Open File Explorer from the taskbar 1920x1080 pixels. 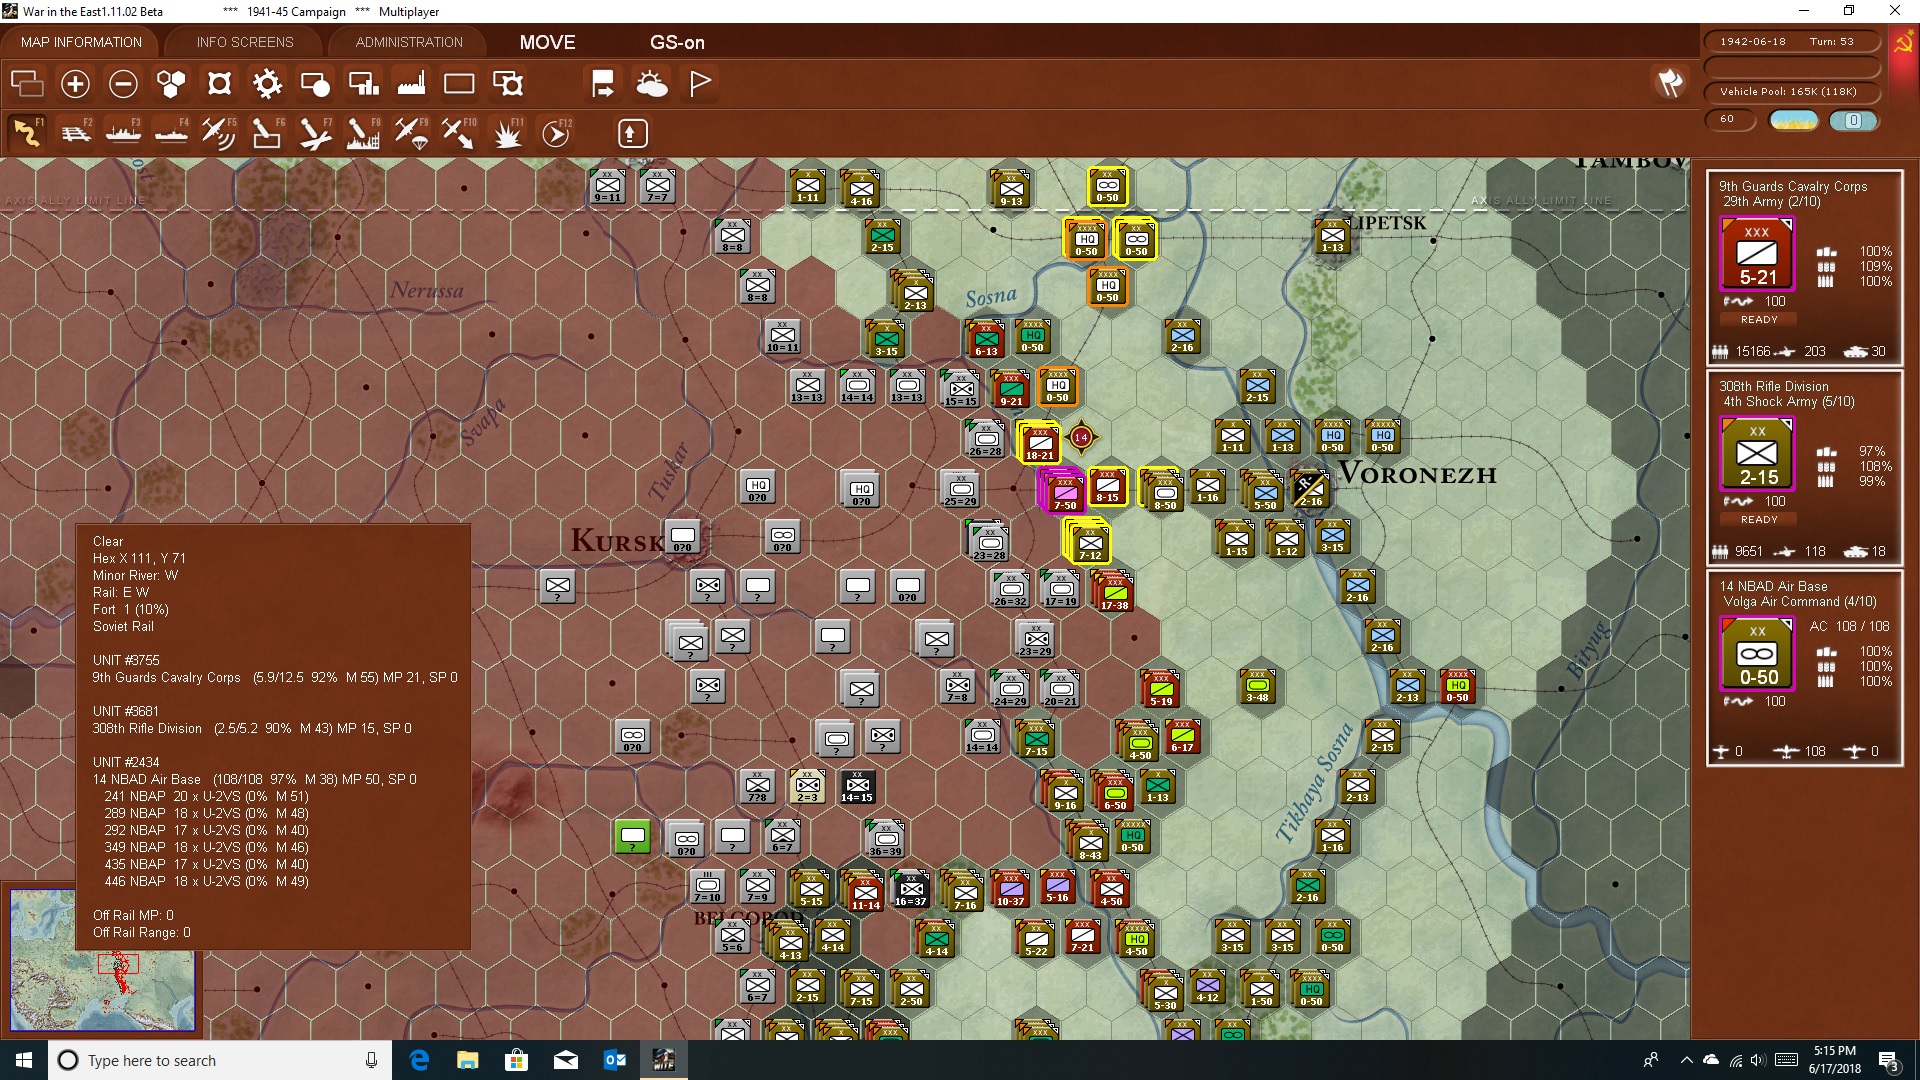tap(467, 1060)
